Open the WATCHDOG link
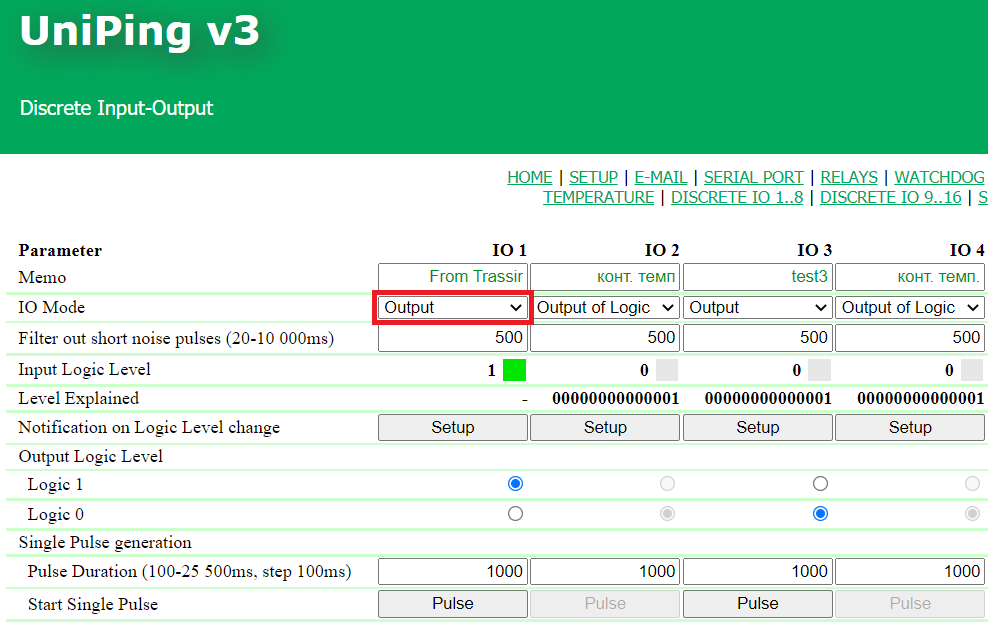 939,178
